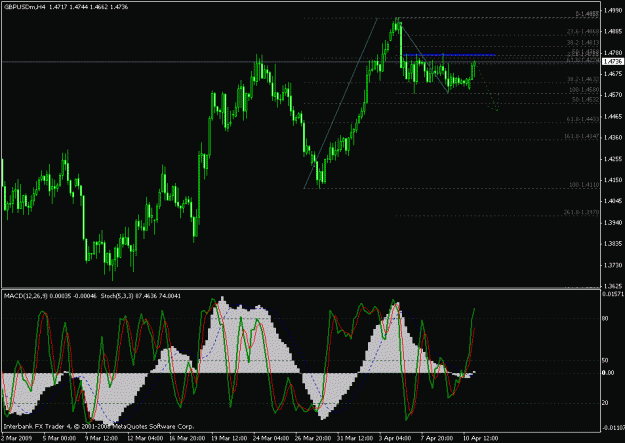This screenshot has height=443, width=625.
Task: Click the 24 Mar 04:00 date label
Action: [x=271, y=438]
